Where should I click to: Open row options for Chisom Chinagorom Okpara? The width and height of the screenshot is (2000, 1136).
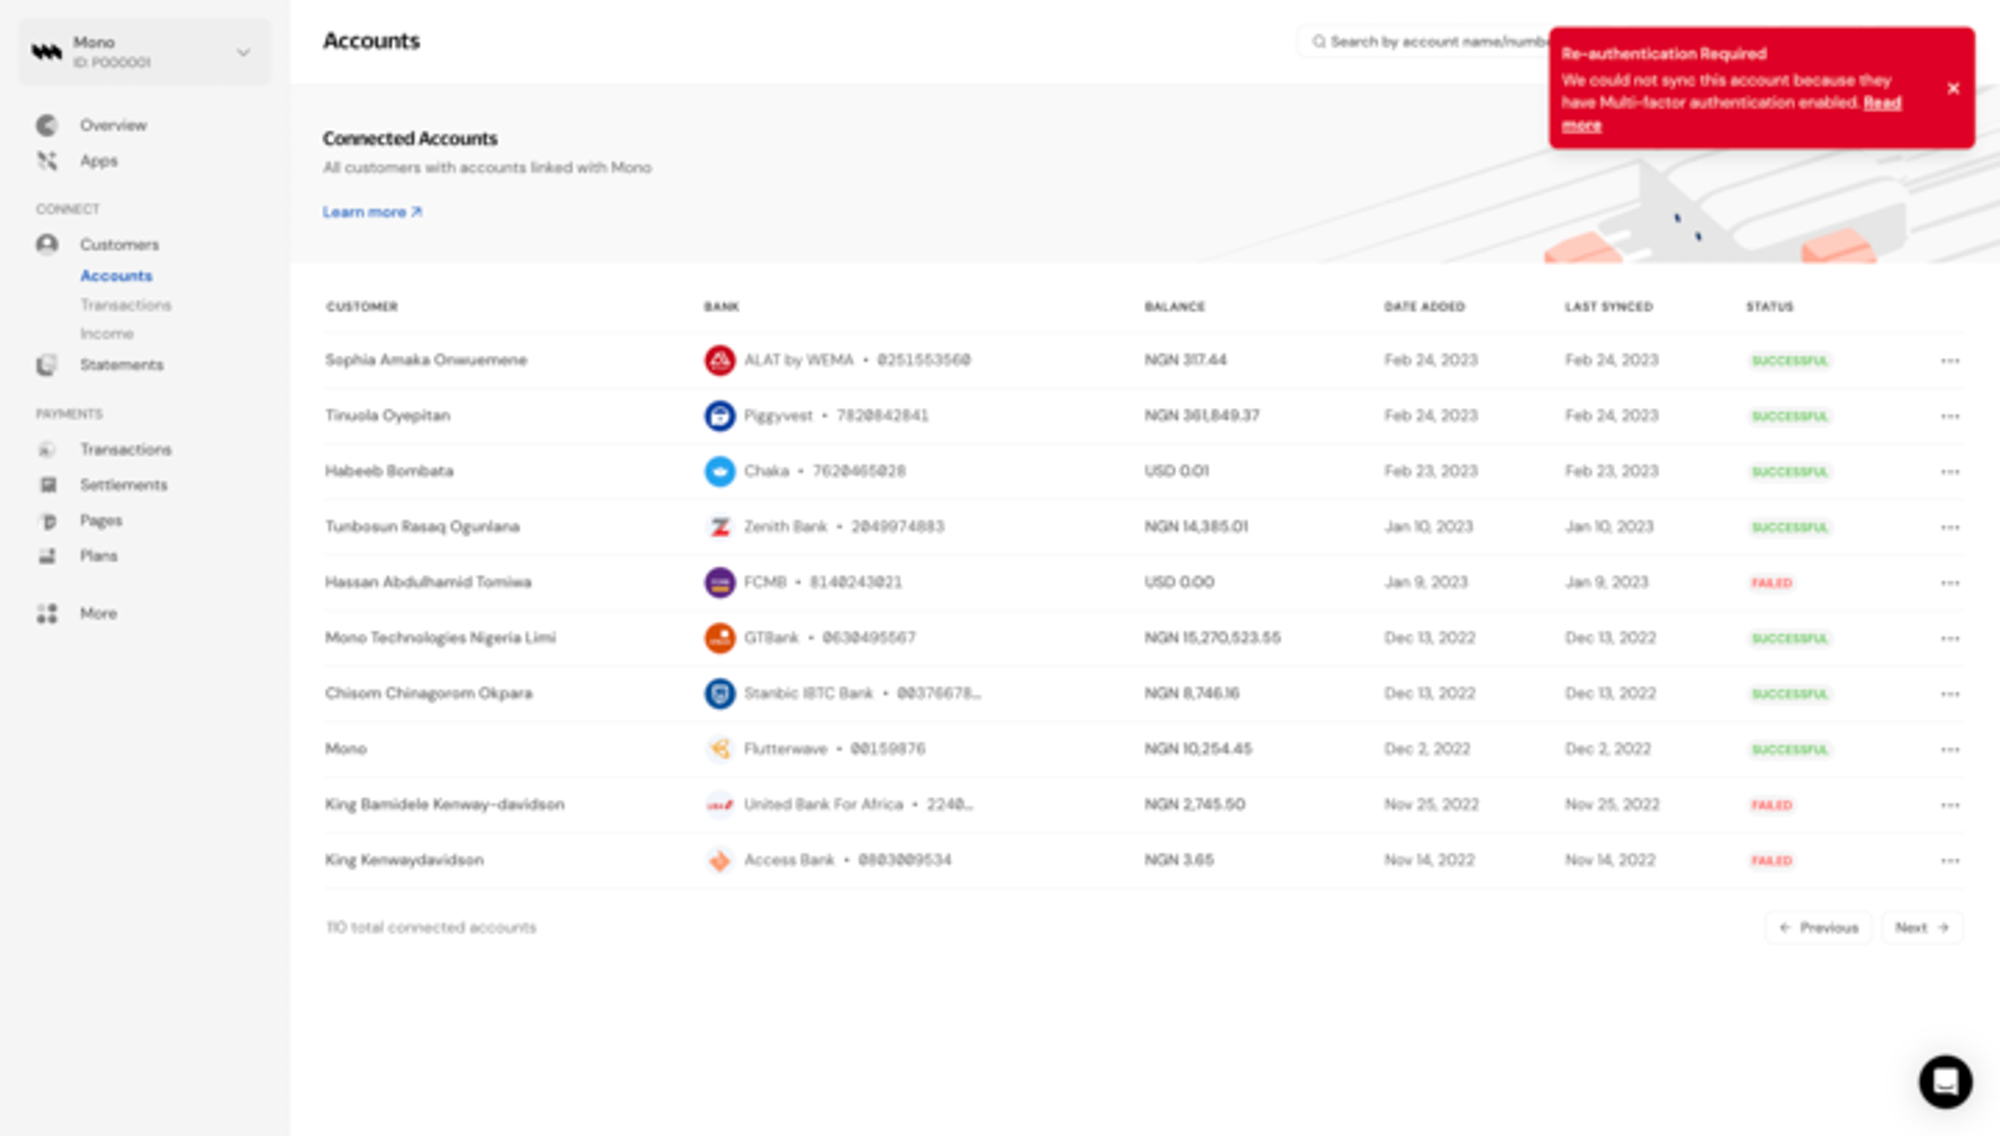coord(1950,693)
